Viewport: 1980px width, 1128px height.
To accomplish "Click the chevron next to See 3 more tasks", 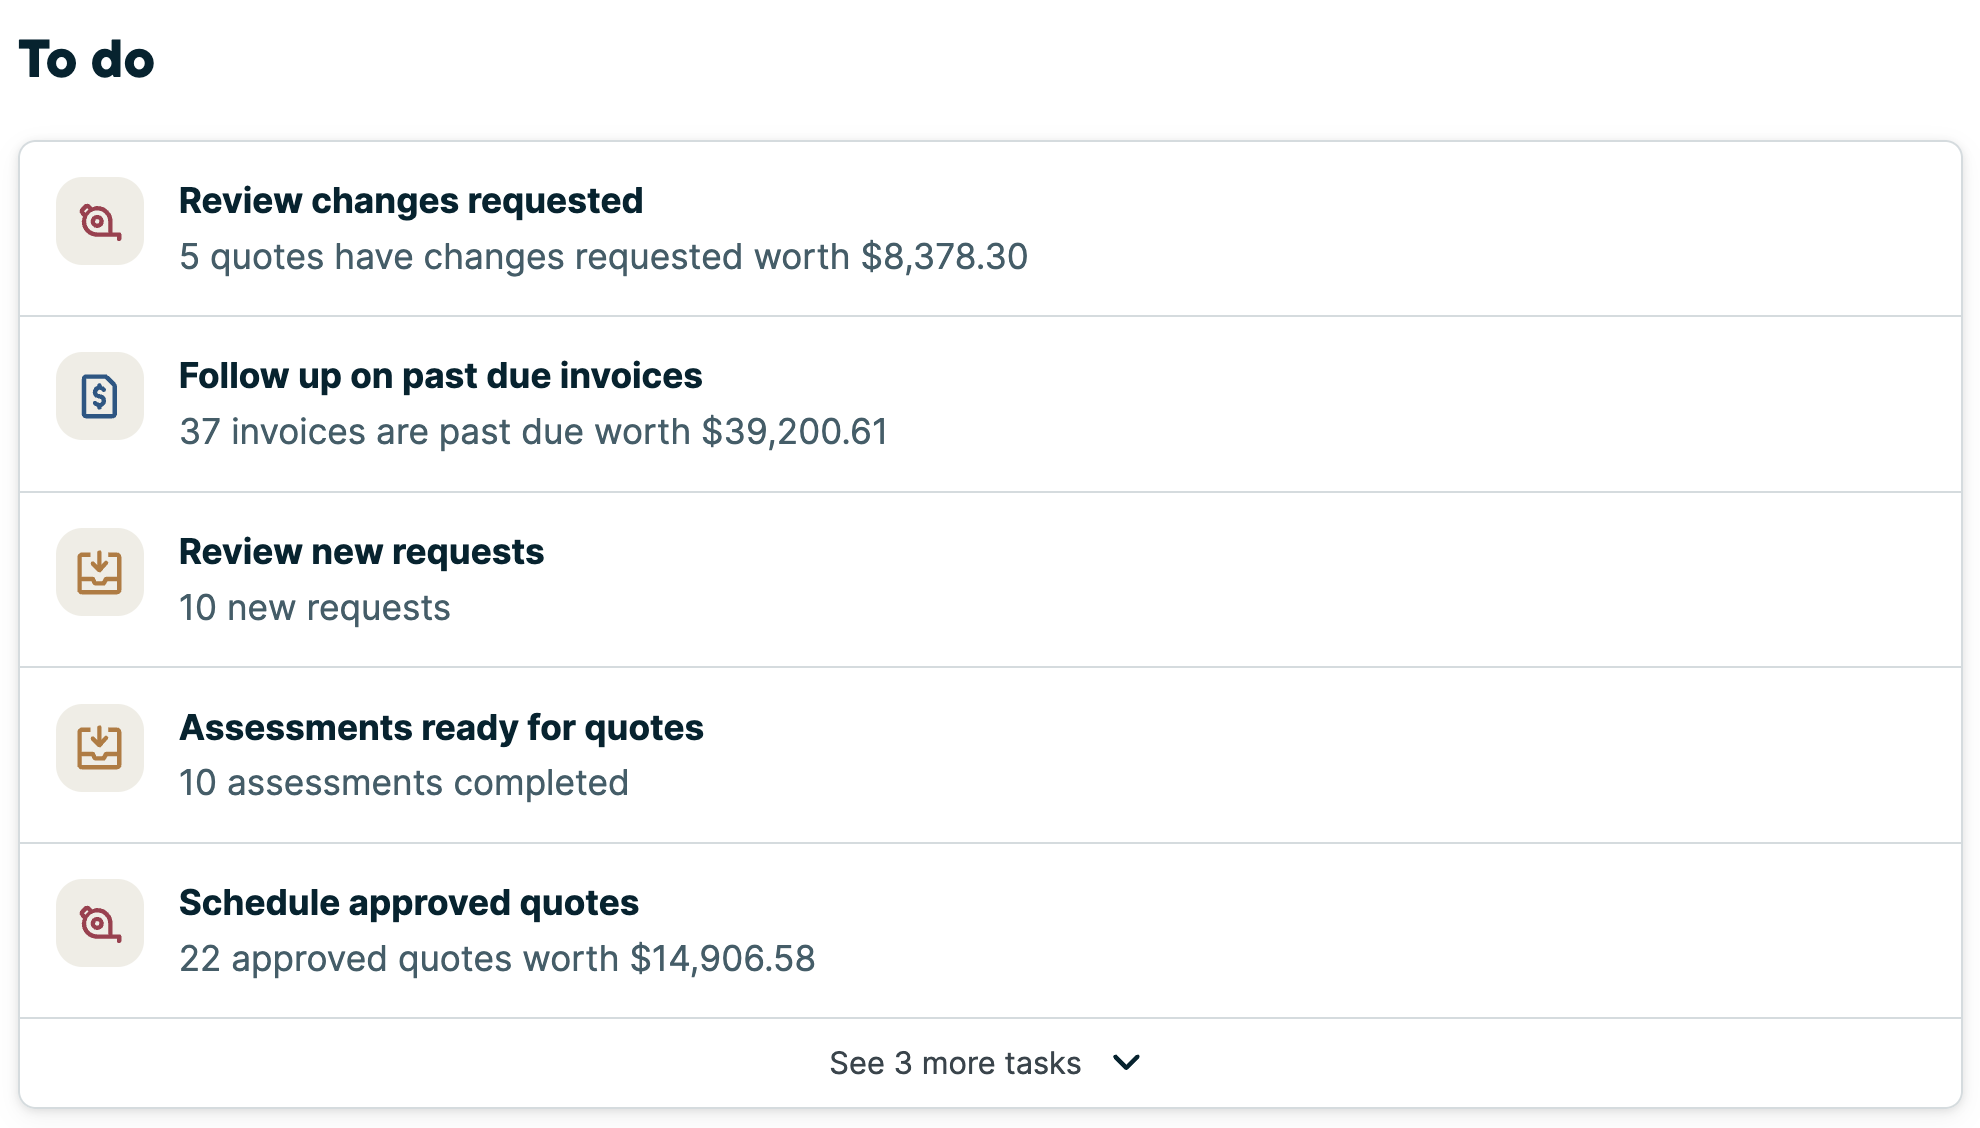I will [x=1126, y=1063].
